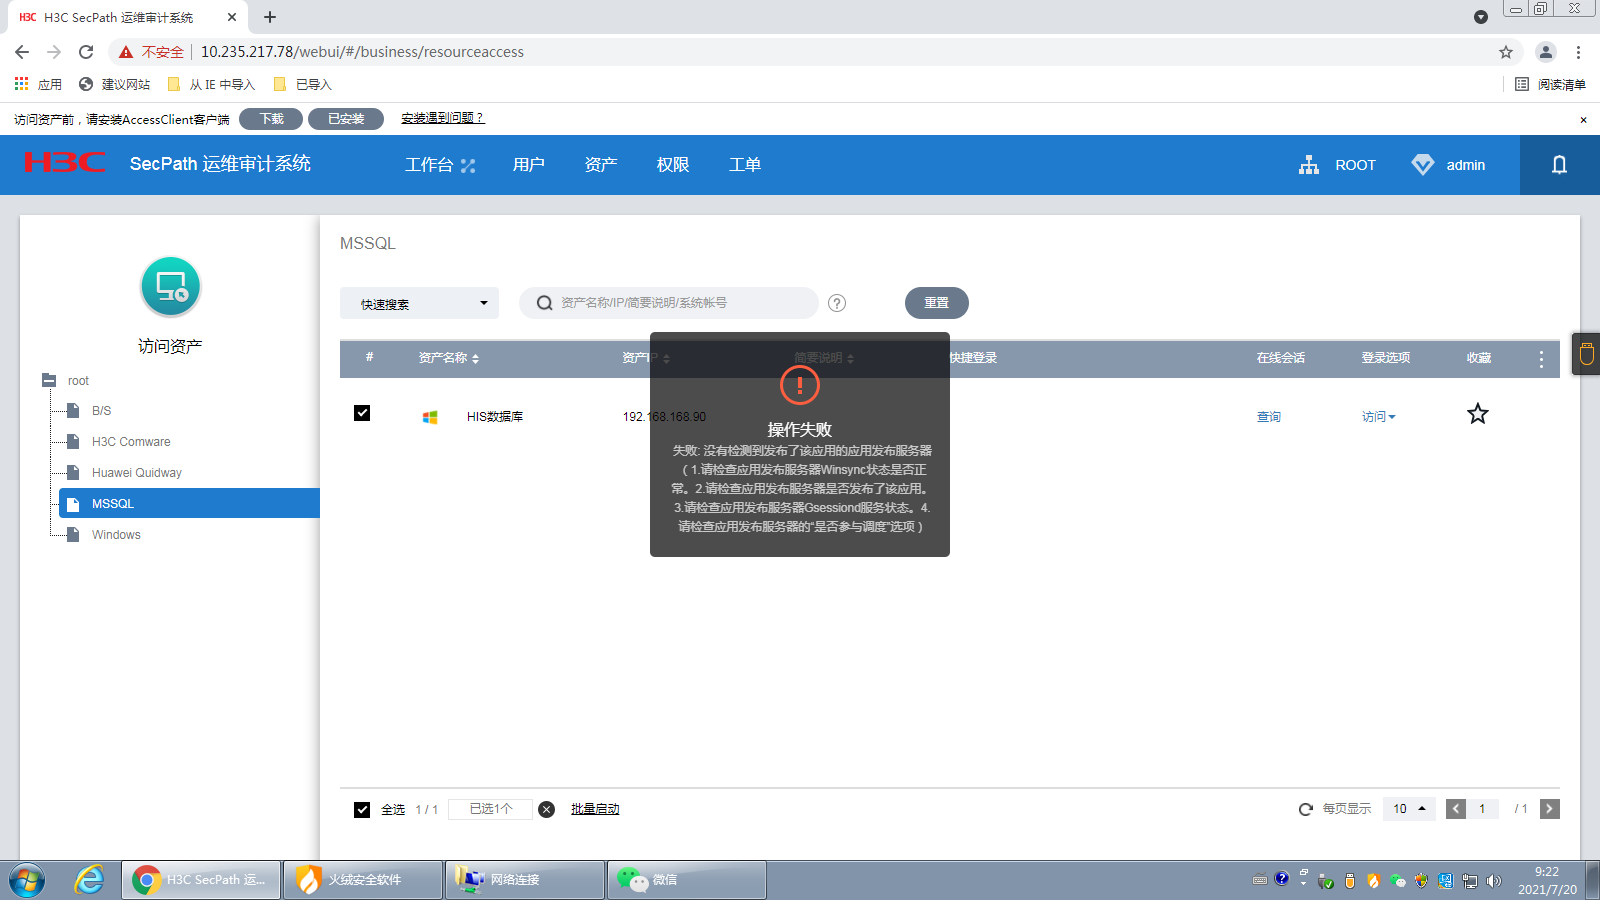
Task: Favorite the HIS数据库 asset with star
Action: click(1478, 414)
